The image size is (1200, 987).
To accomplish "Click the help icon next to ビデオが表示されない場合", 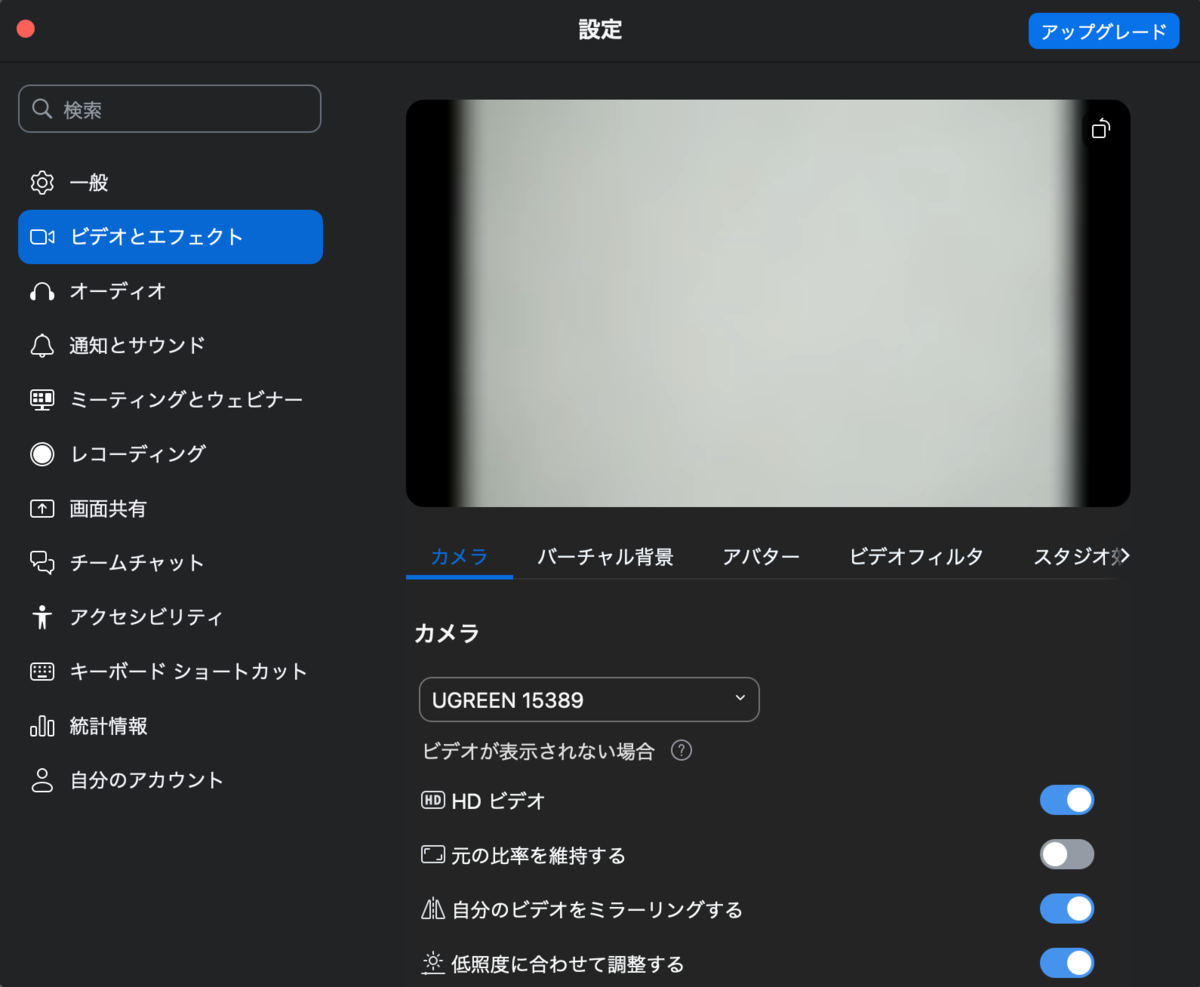I will pos(681,750).
